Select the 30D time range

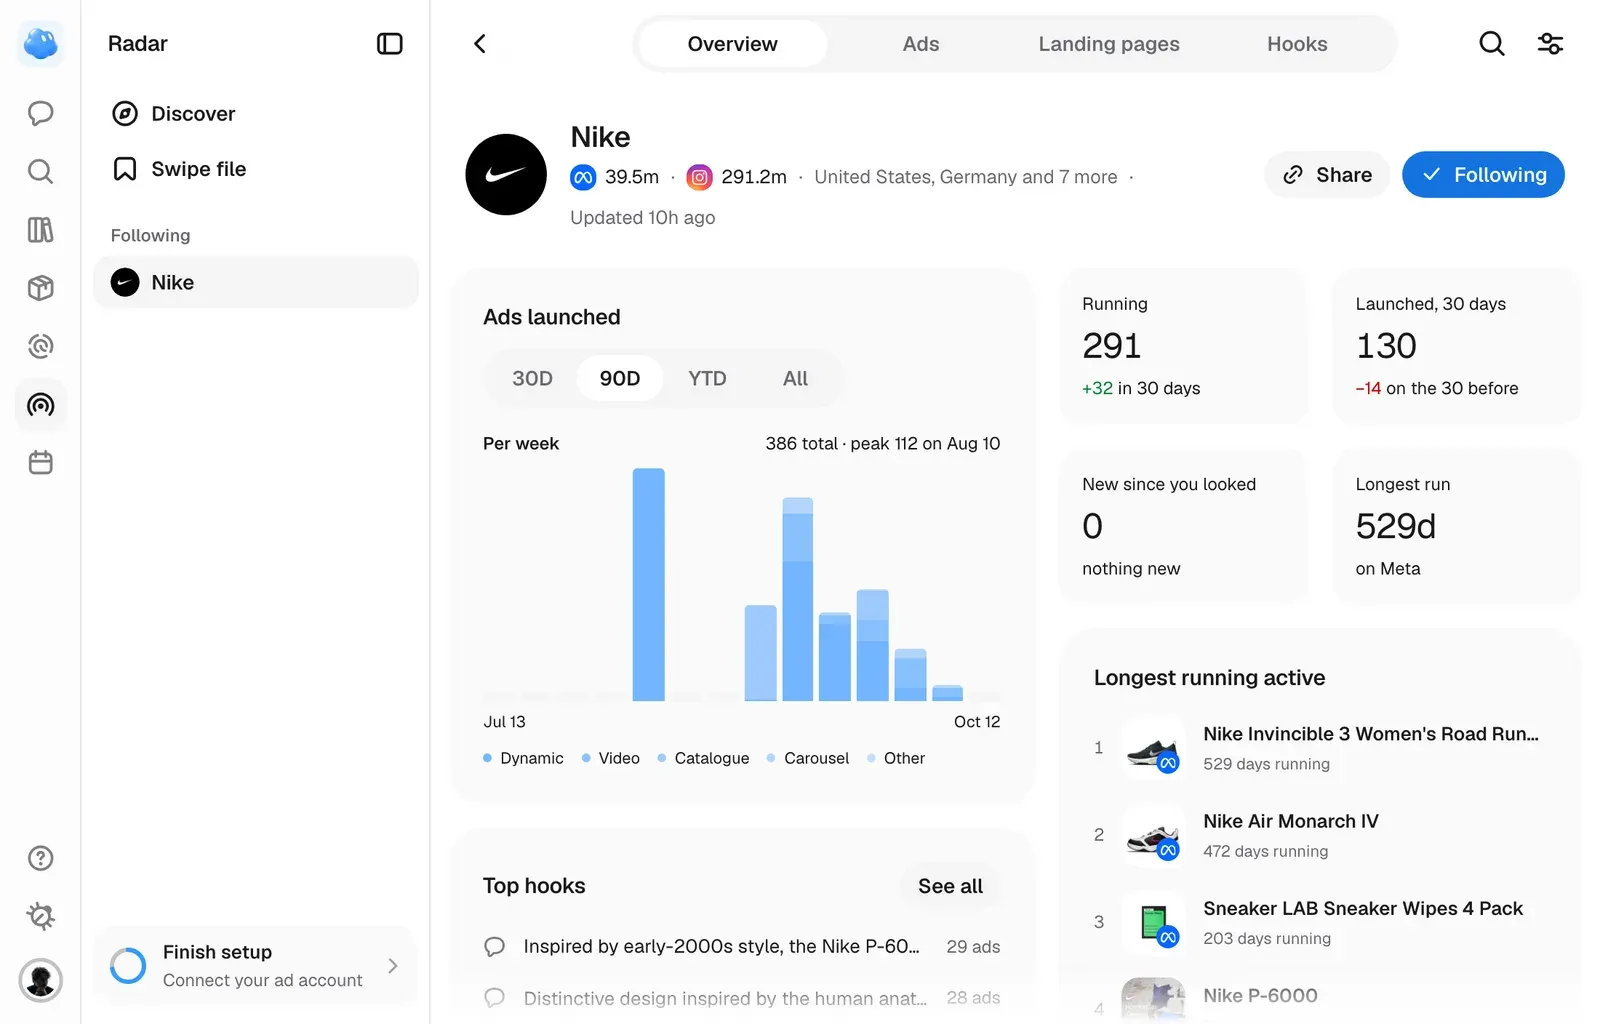point(532,379)
